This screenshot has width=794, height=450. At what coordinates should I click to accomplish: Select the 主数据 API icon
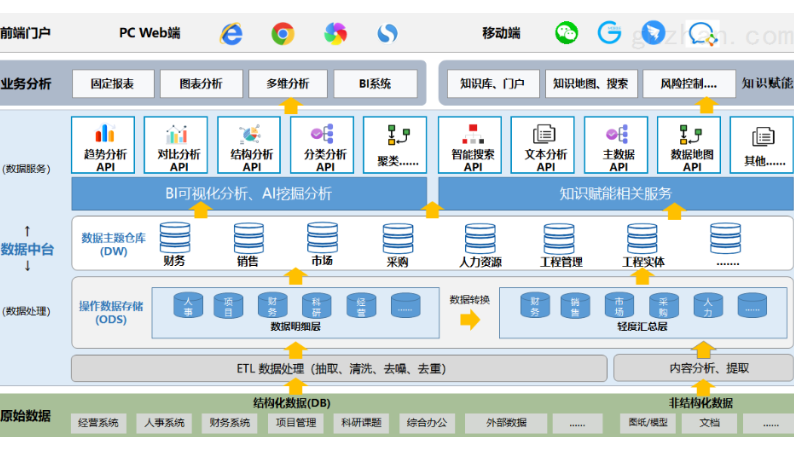click(x=617, y=134)
